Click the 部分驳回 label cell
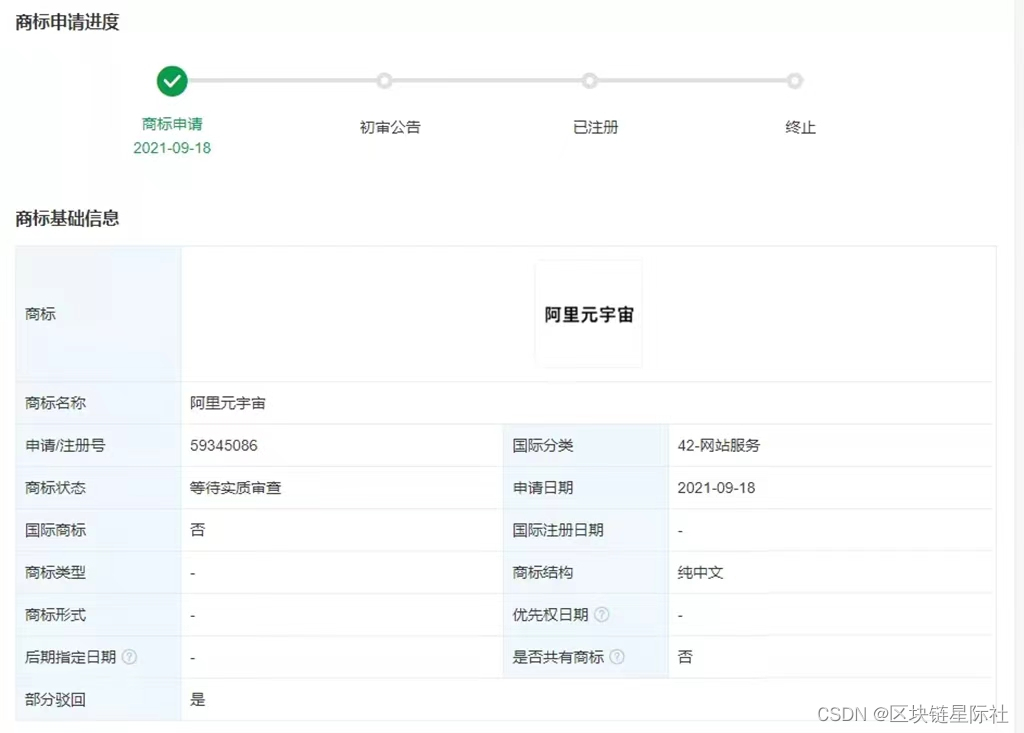 (x=98, y=699)
